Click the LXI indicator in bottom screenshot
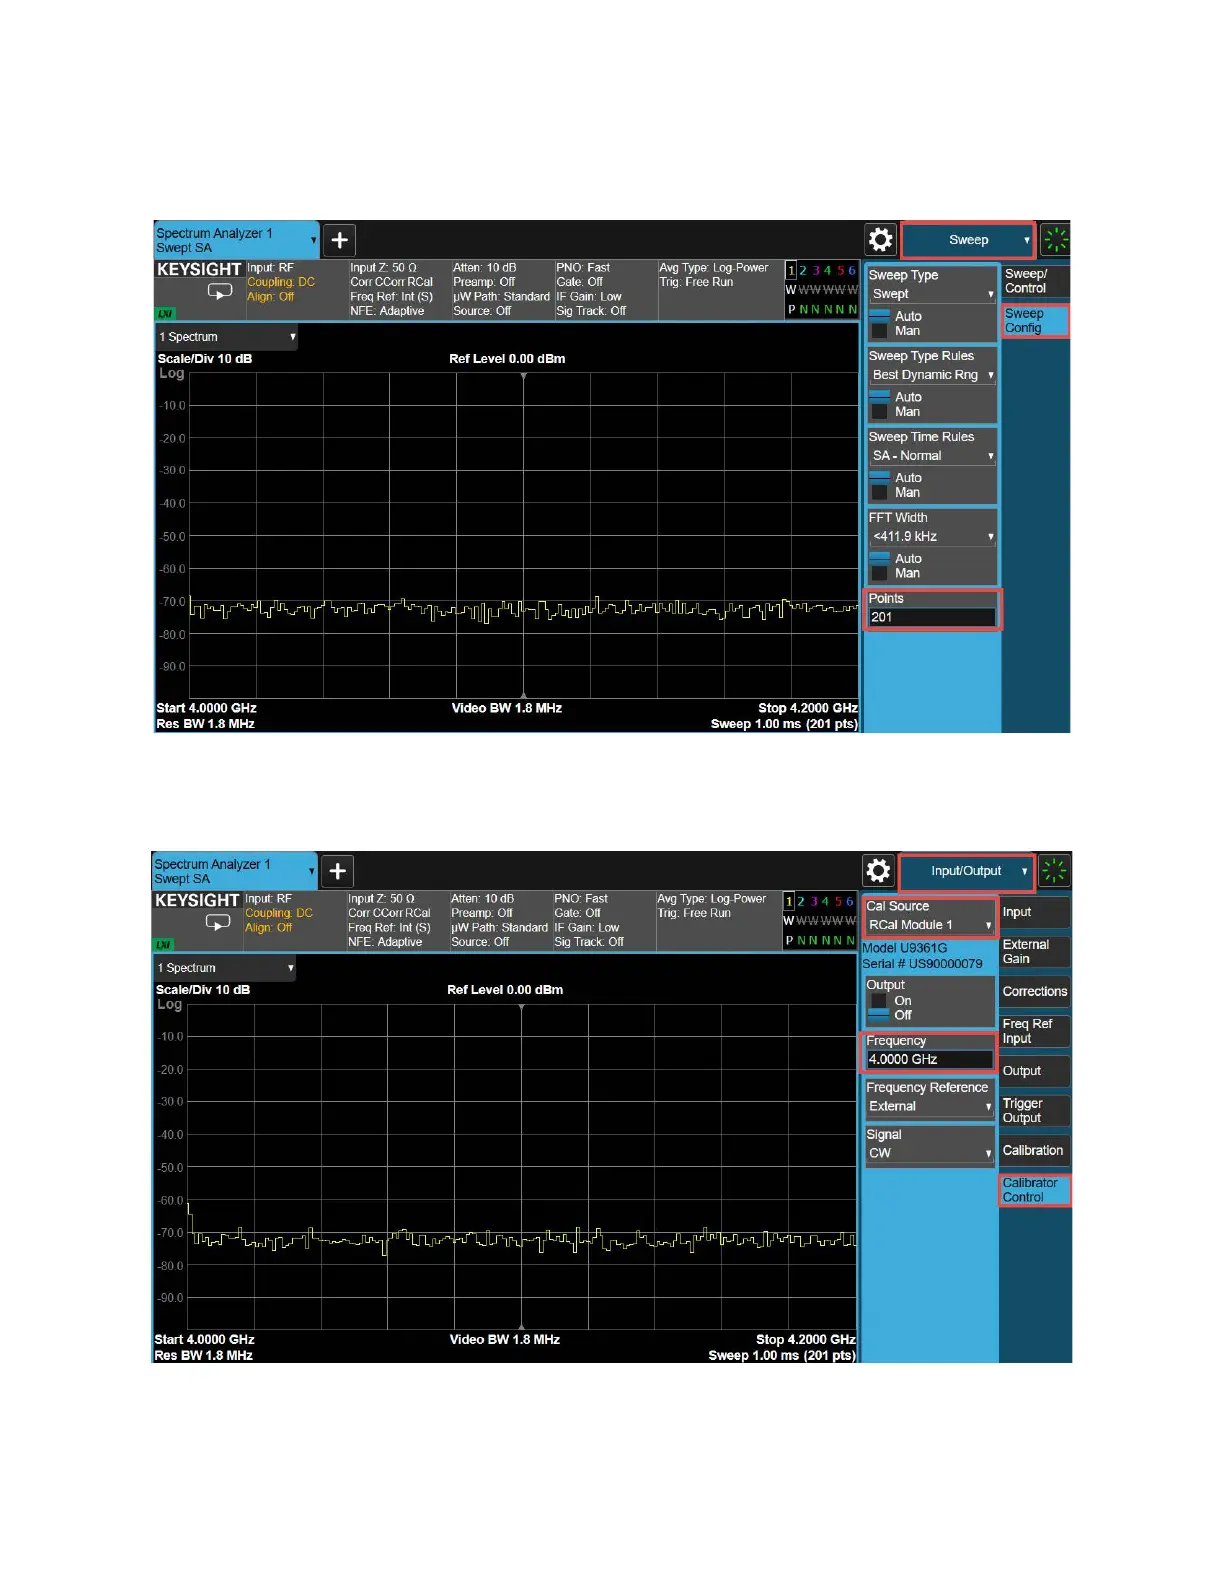The image size is (1224, 1584). 163,944
